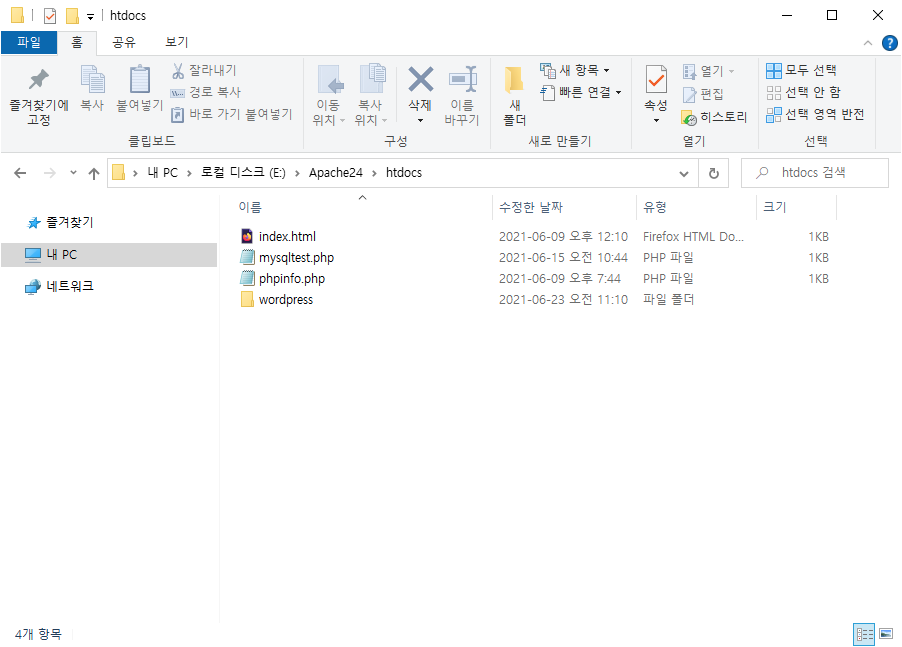
Task: Click the 붙여넣기 (Paste) clipboard icon
Action: 140,79
